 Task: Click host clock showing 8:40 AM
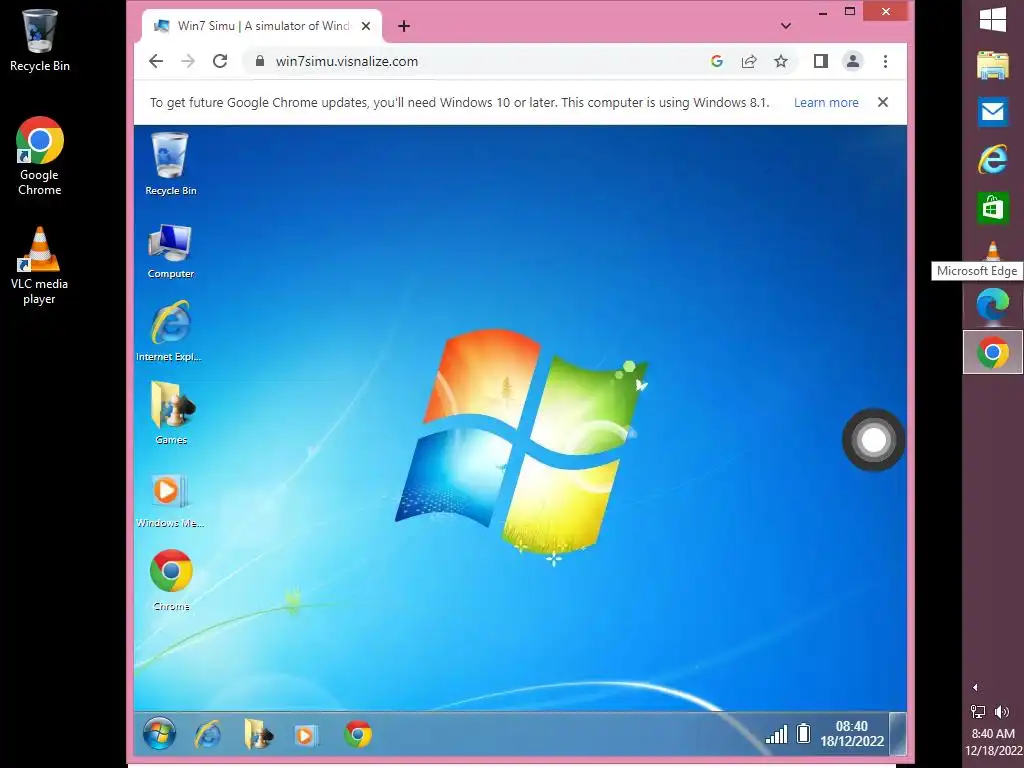993,742
